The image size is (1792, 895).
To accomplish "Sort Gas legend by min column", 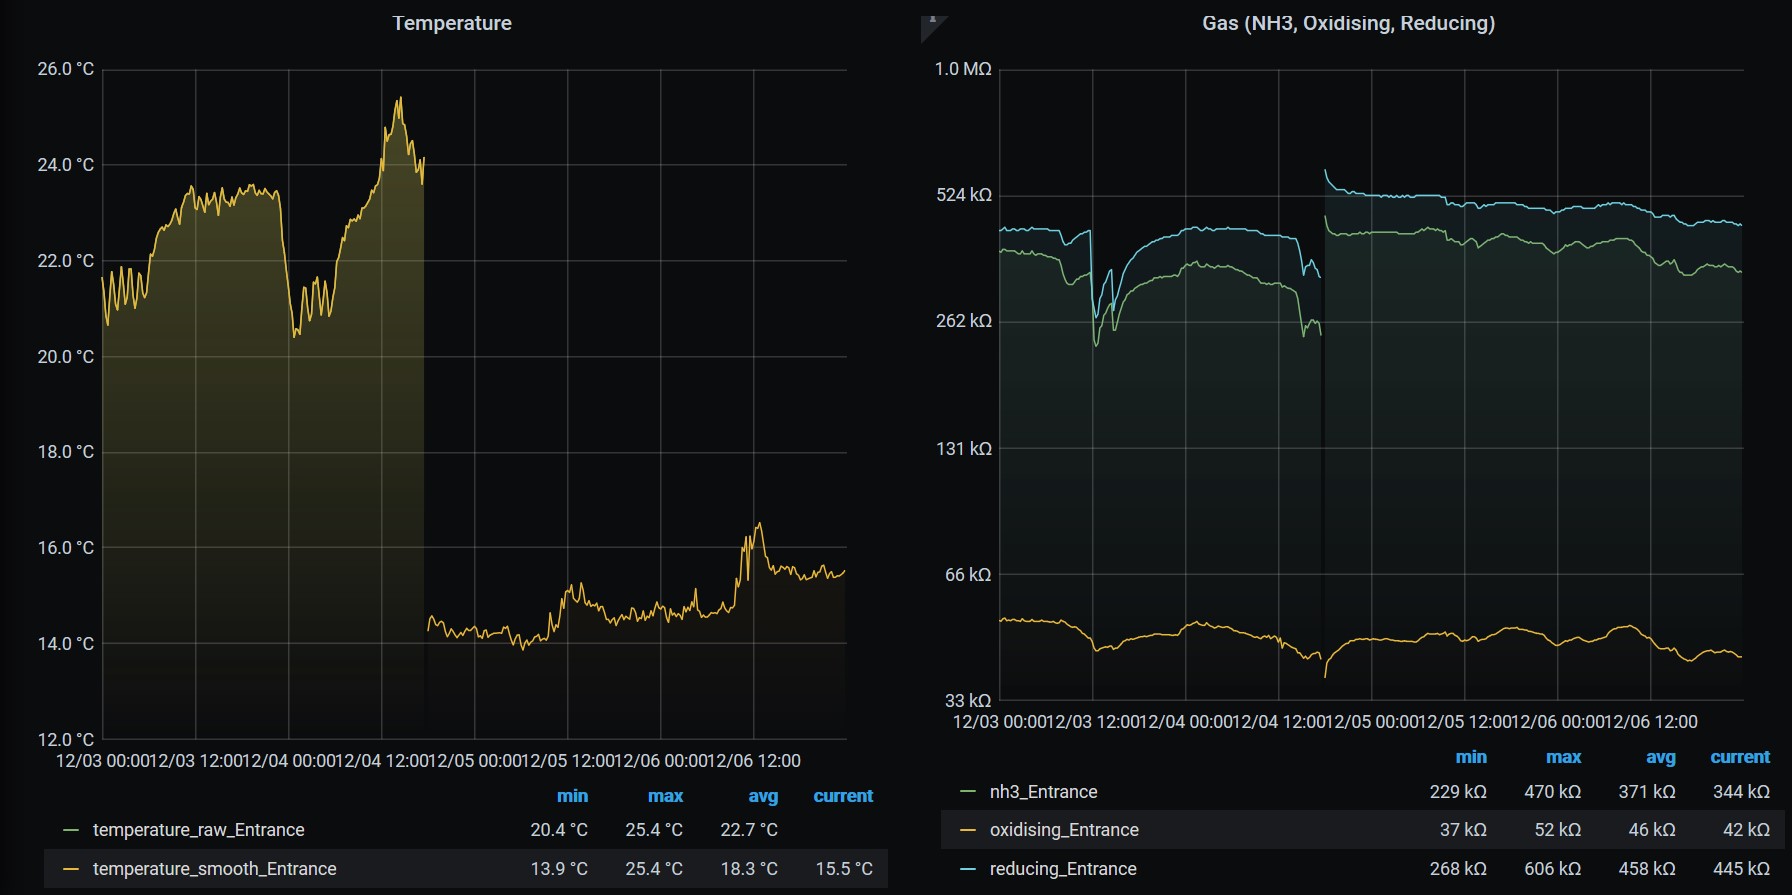I will pyautogui.click(x=1470, y=757).
